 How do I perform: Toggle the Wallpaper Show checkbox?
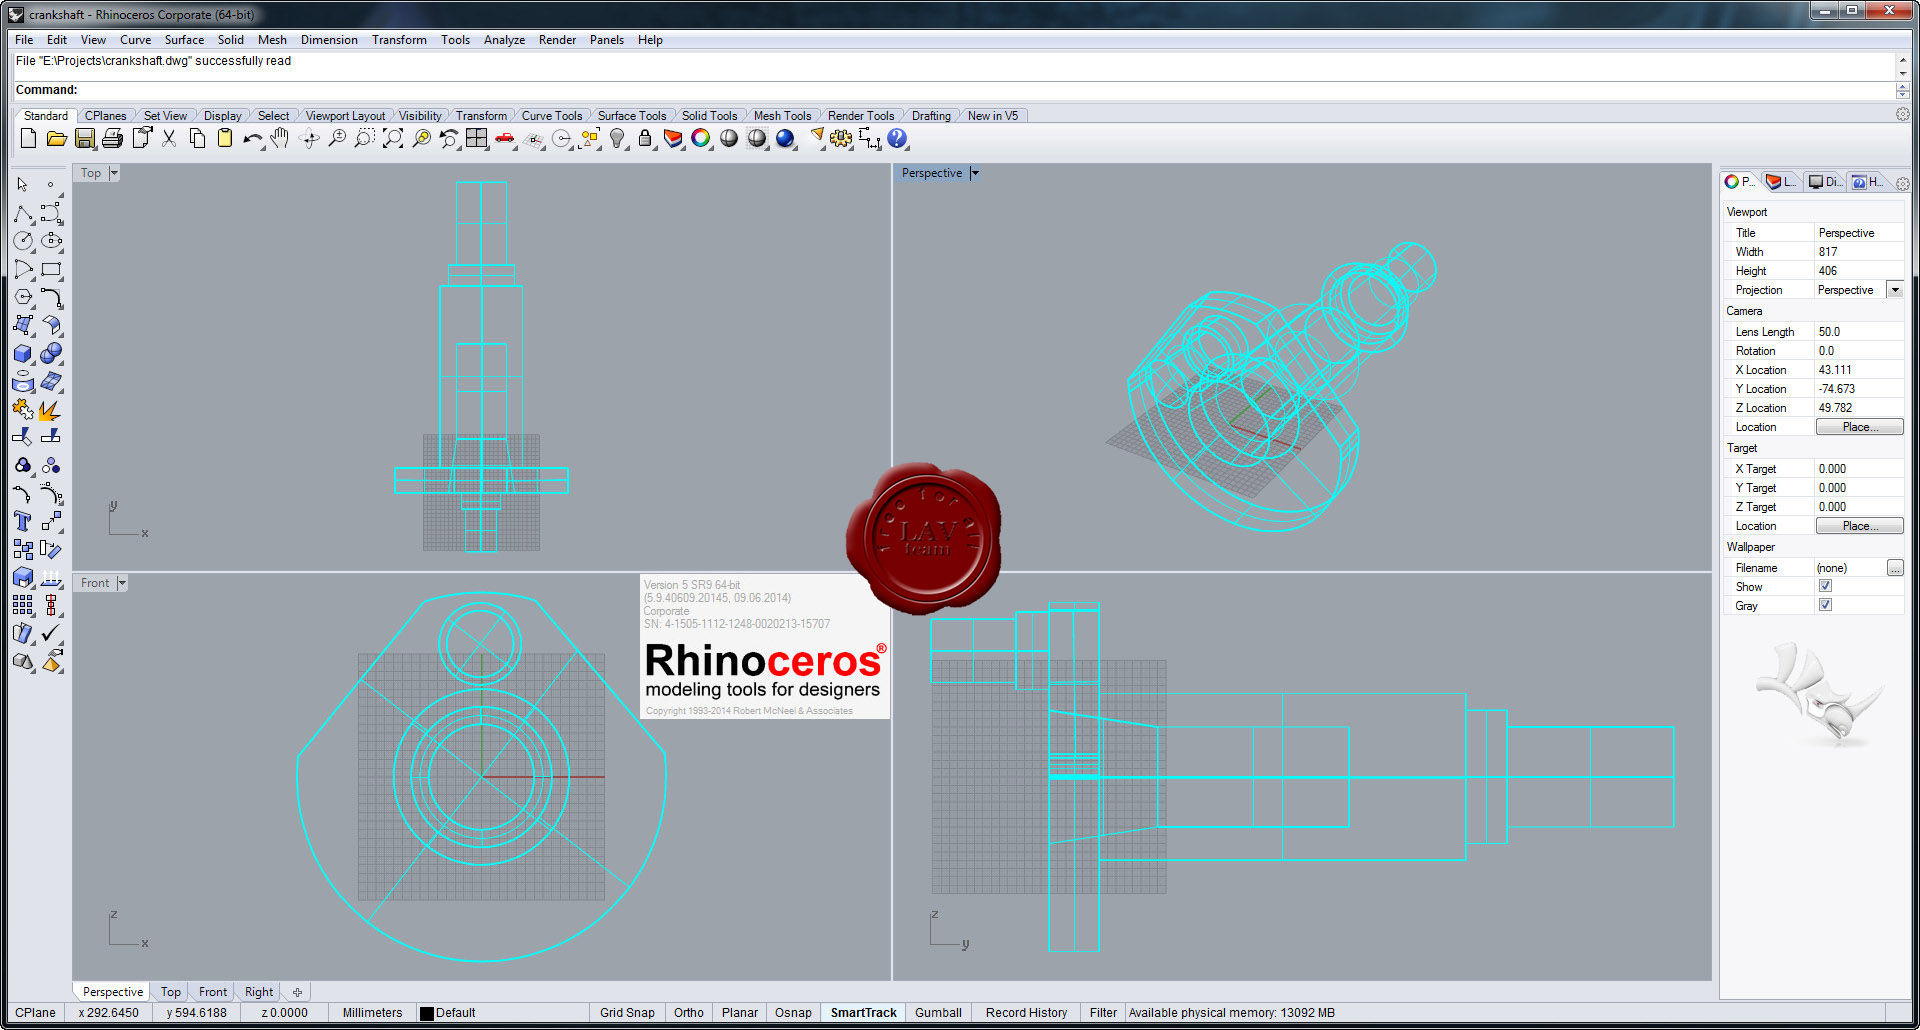pyautogui.click(x=1825, y=586)
